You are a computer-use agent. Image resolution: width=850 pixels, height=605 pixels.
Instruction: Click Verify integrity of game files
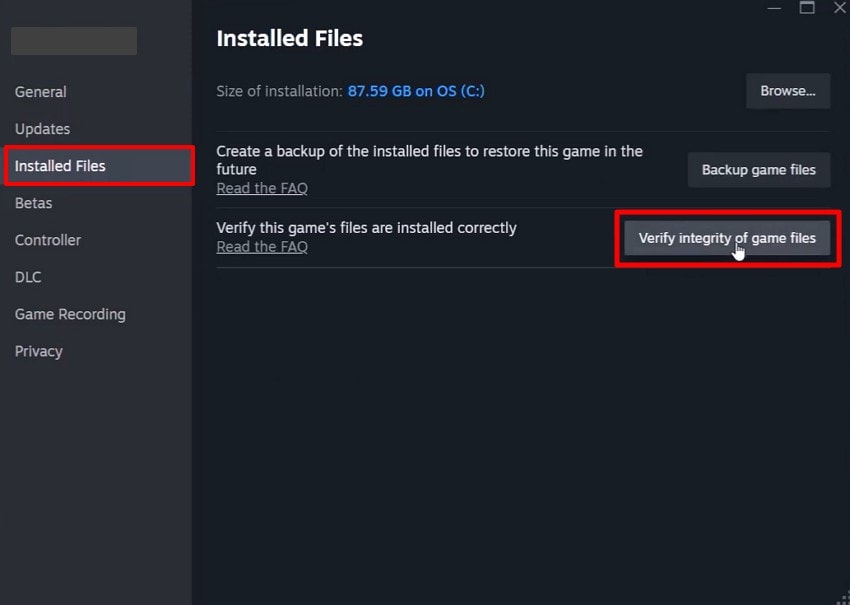(727, 237)
